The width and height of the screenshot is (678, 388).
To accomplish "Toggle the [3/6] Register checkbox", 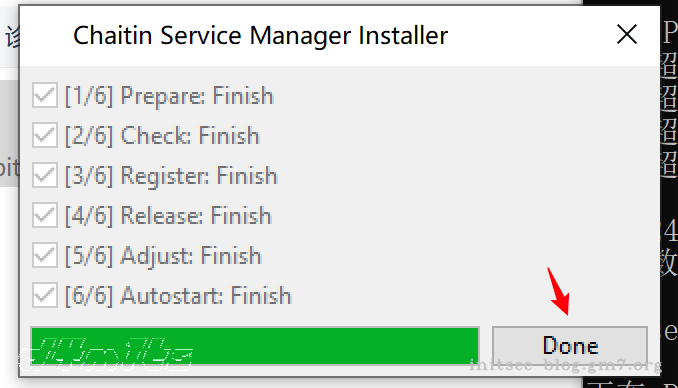I will 45,175.
